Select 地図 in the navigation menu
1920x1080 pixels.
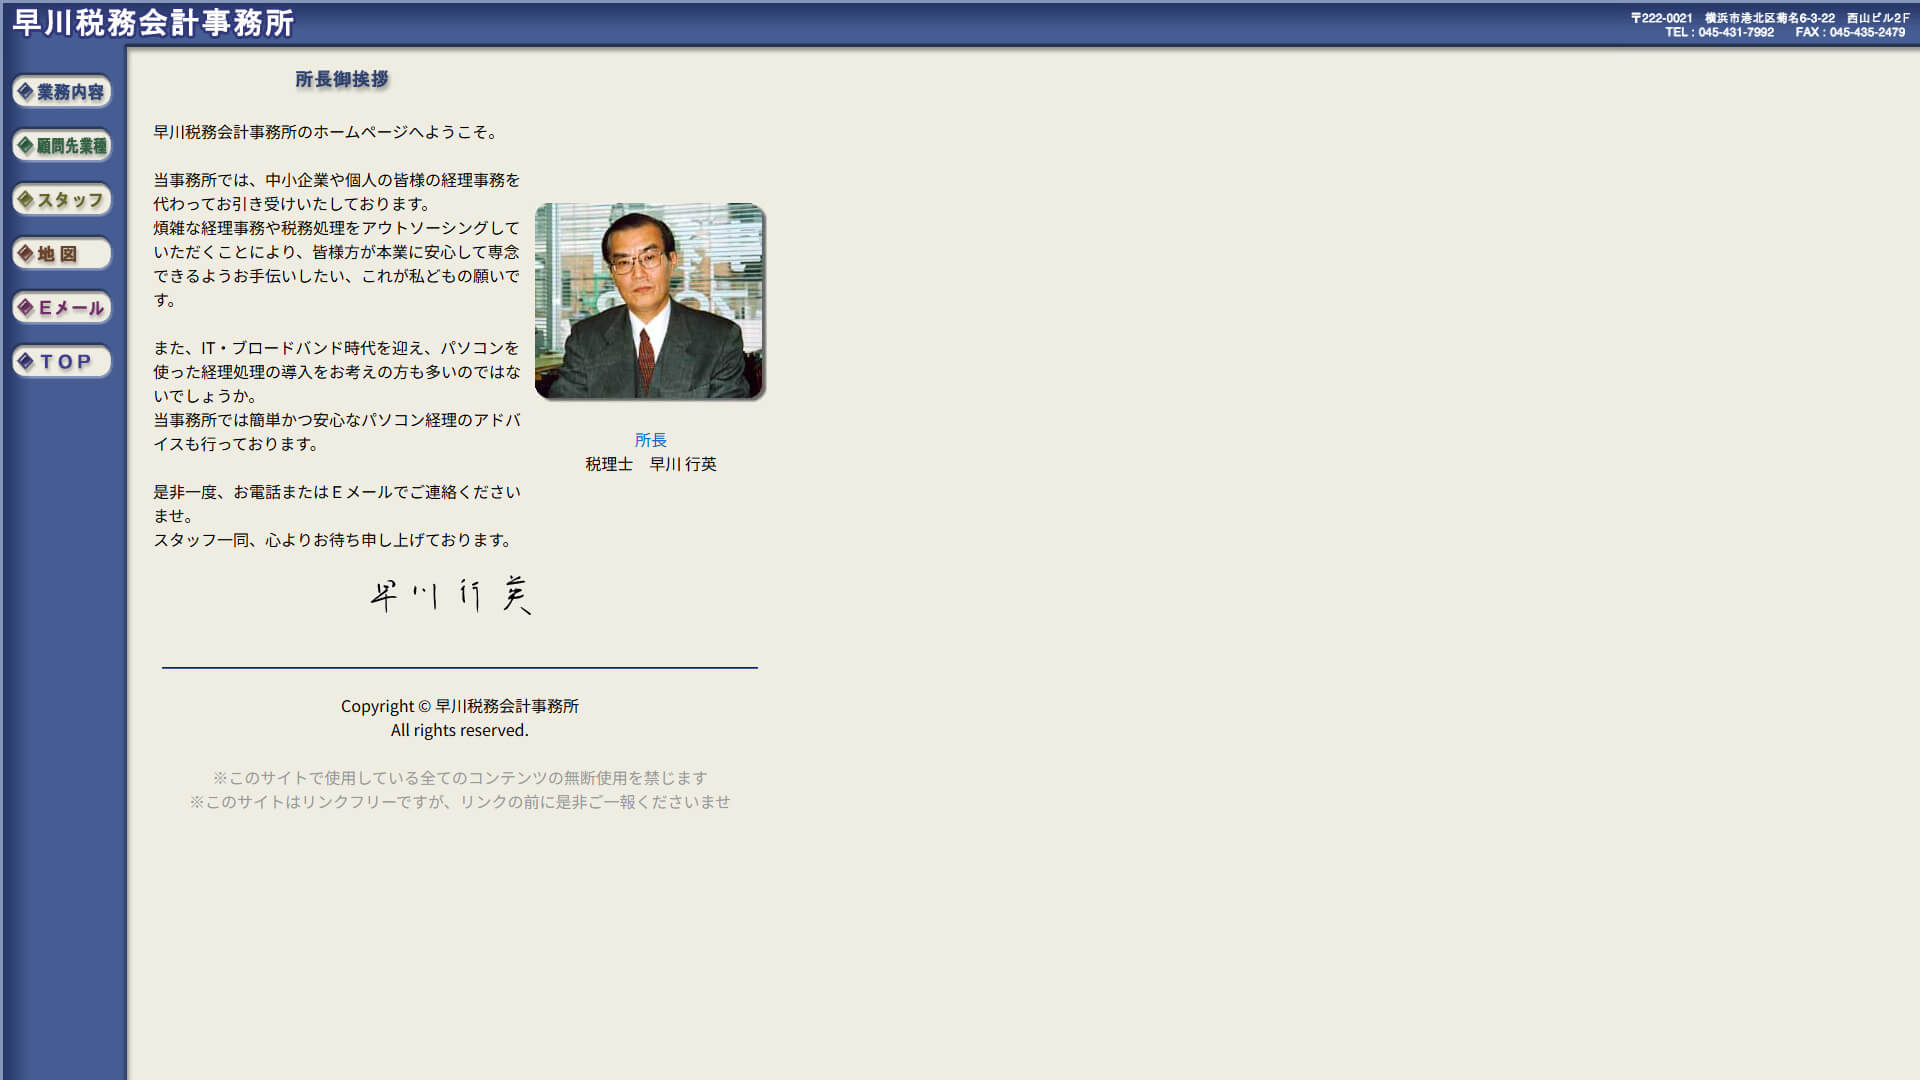point(62,254)
